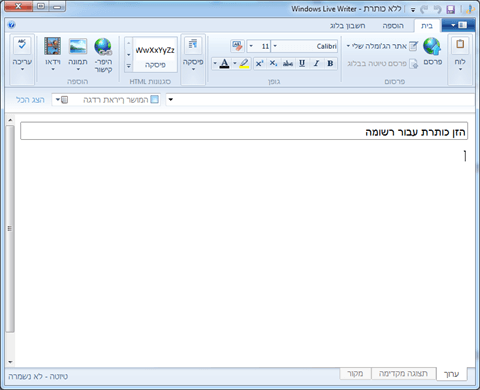Open the set publish date picker
Screen dimensions: 480x390
(x=106, y=100)
